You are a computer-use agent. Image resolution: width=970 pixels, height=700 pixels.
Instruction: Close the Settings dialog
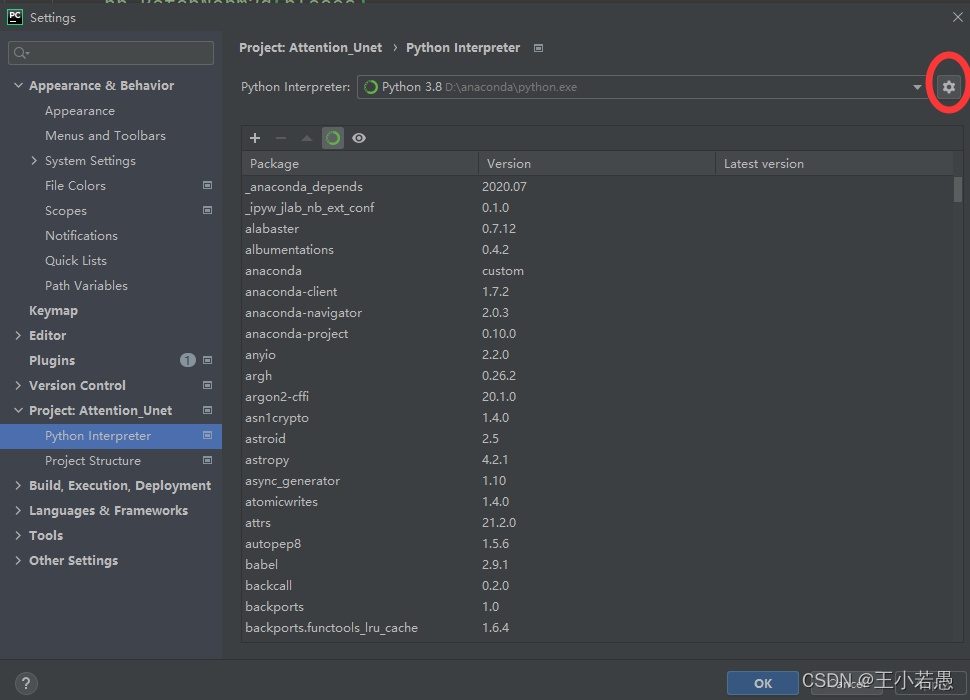point(958,17)
